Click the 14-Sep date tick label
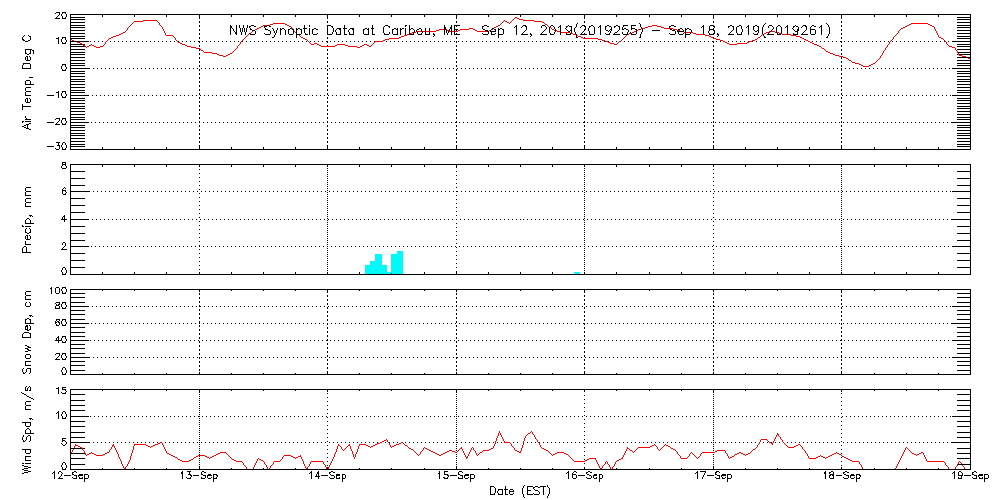 point(328,478)
